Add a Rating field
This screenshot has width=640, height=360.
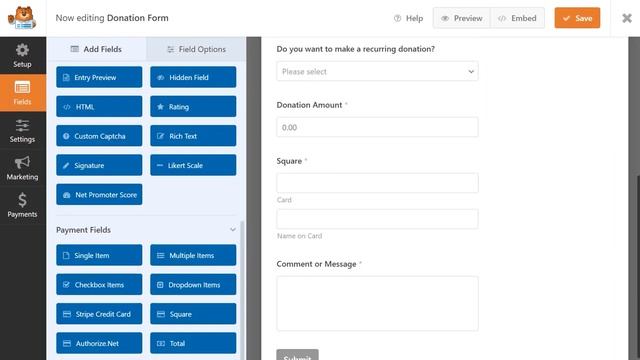(193, 107)
